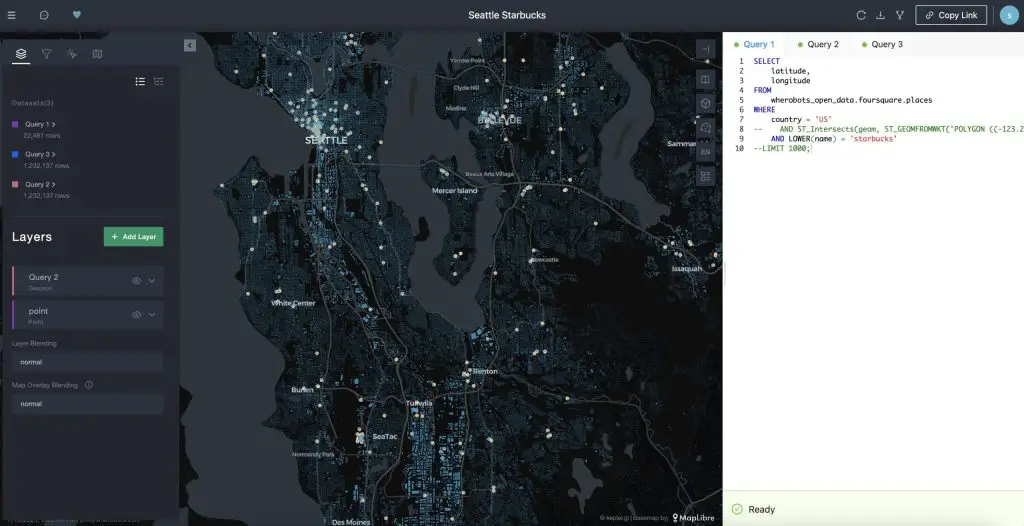Image resolution: width=1024 pixels, height=526 pixels.
Task: Toggle visibility of point layer
Action: tap(136, 315)
